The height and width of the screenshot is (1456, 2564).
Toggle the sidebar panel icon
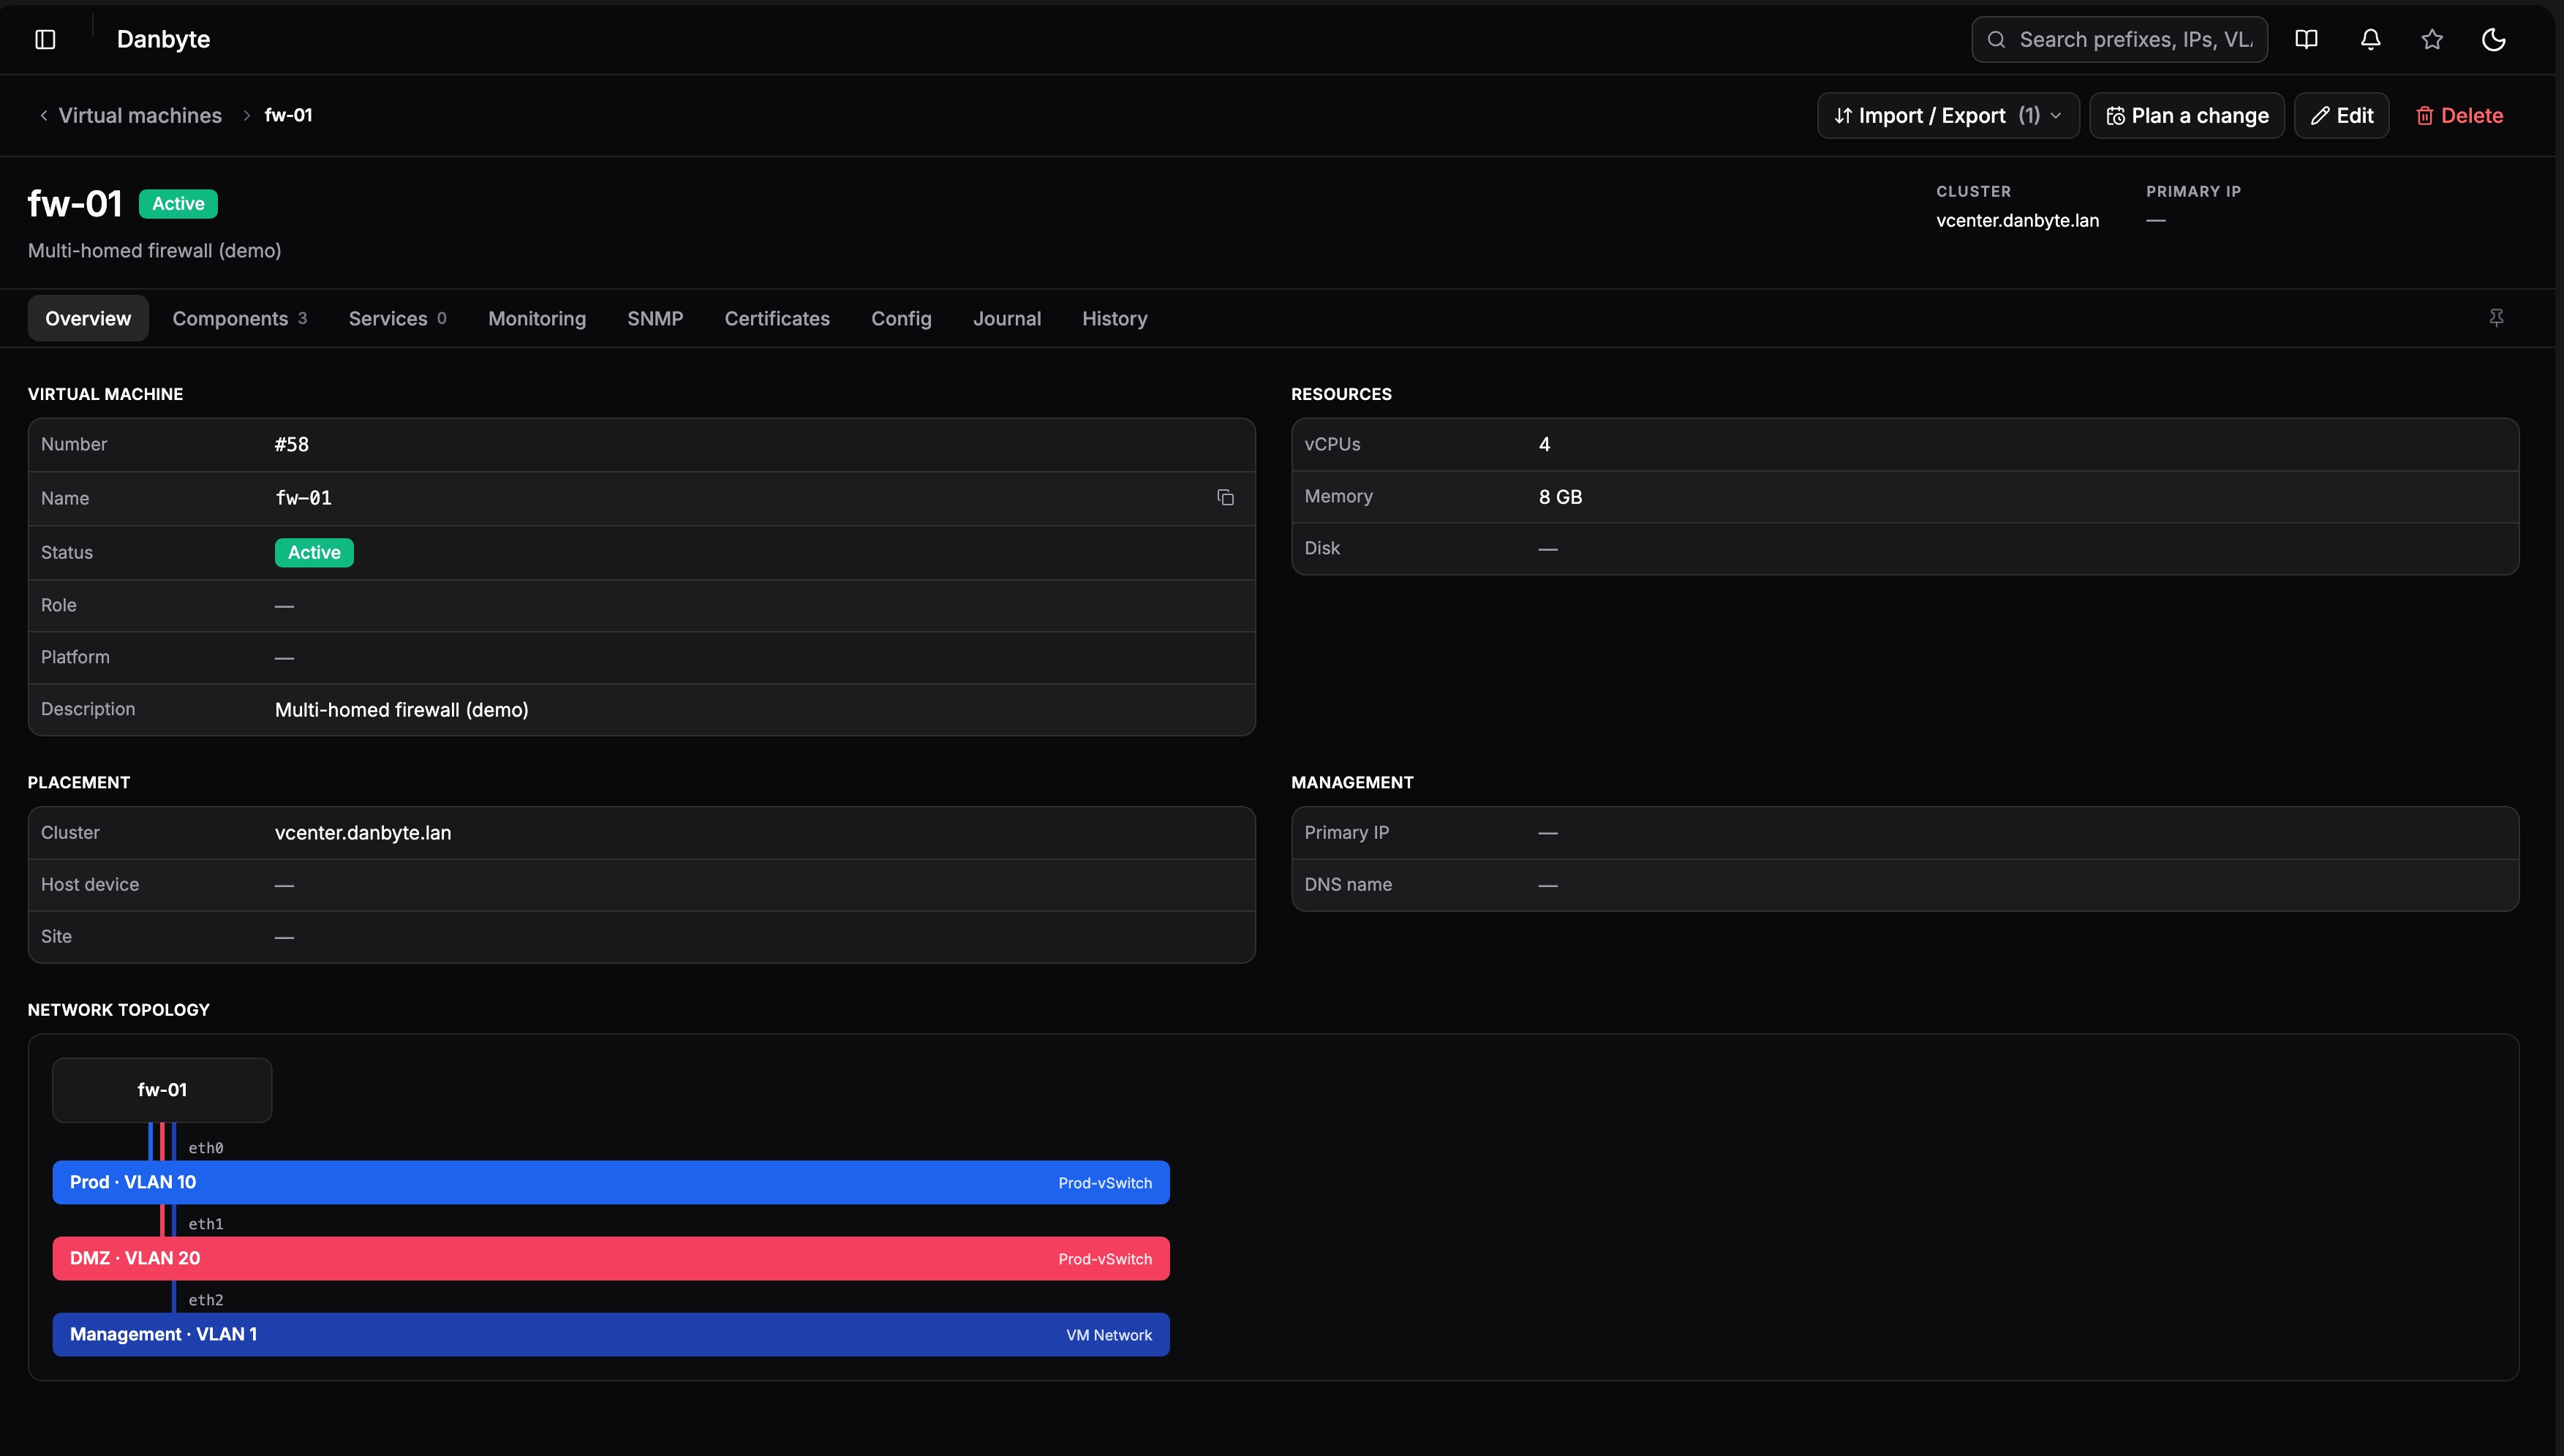click(x=45, y=39)
